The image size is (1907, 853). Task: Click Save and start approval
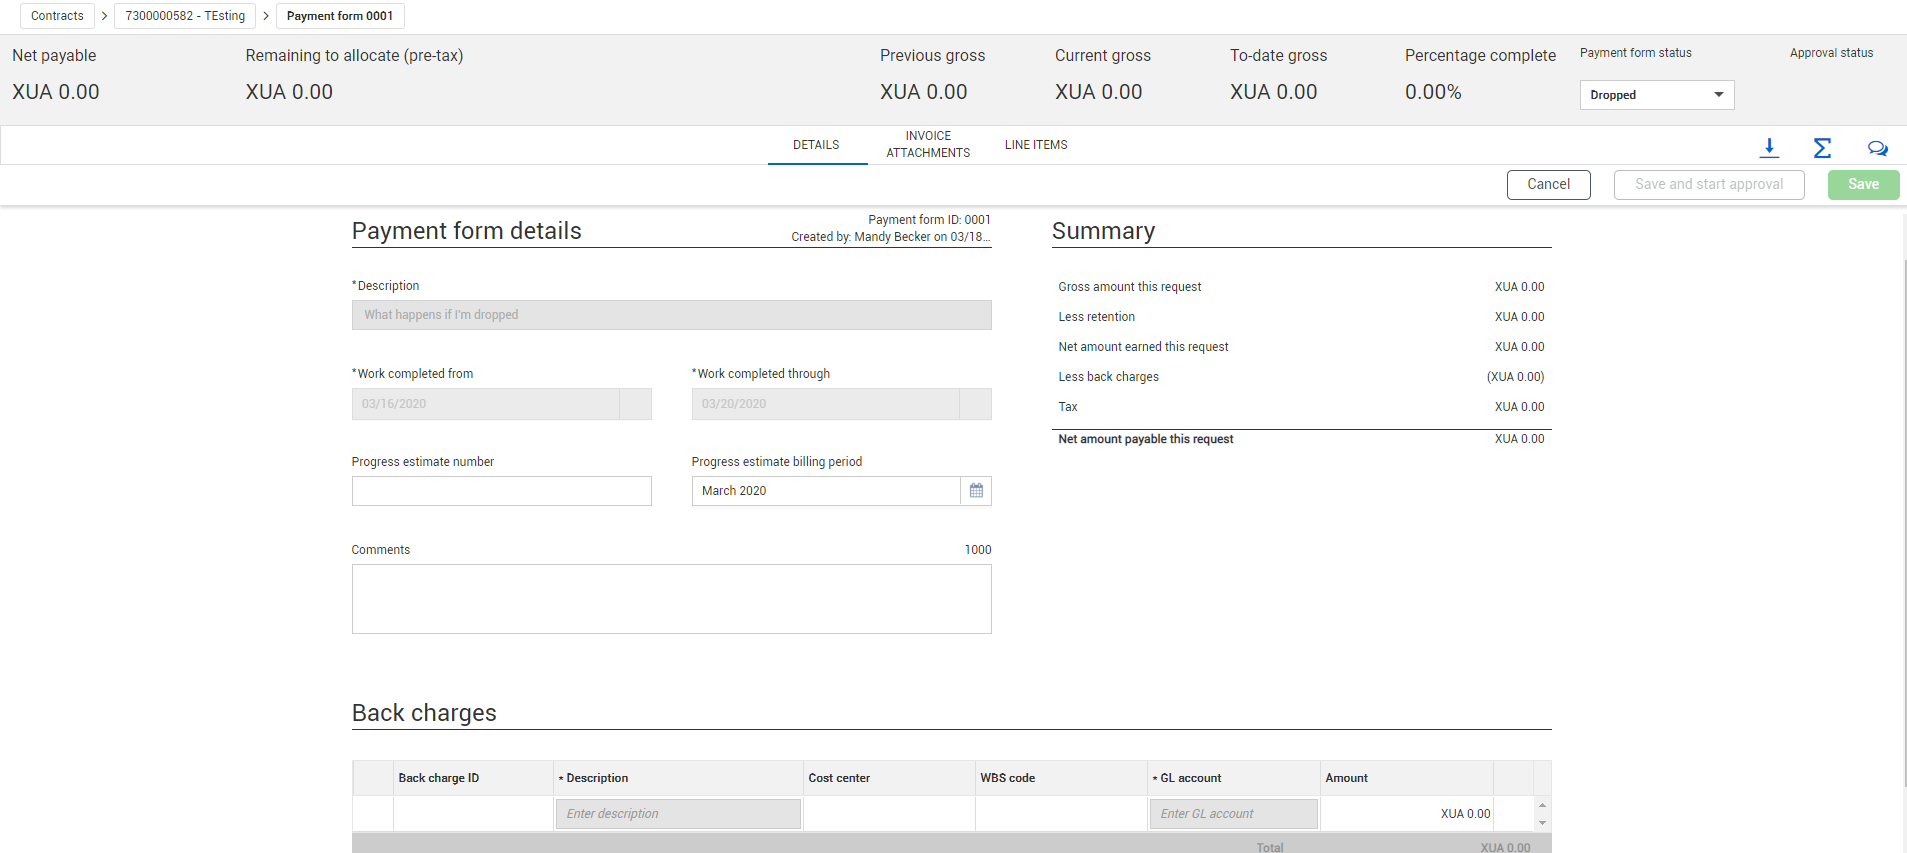point(1708,184)
